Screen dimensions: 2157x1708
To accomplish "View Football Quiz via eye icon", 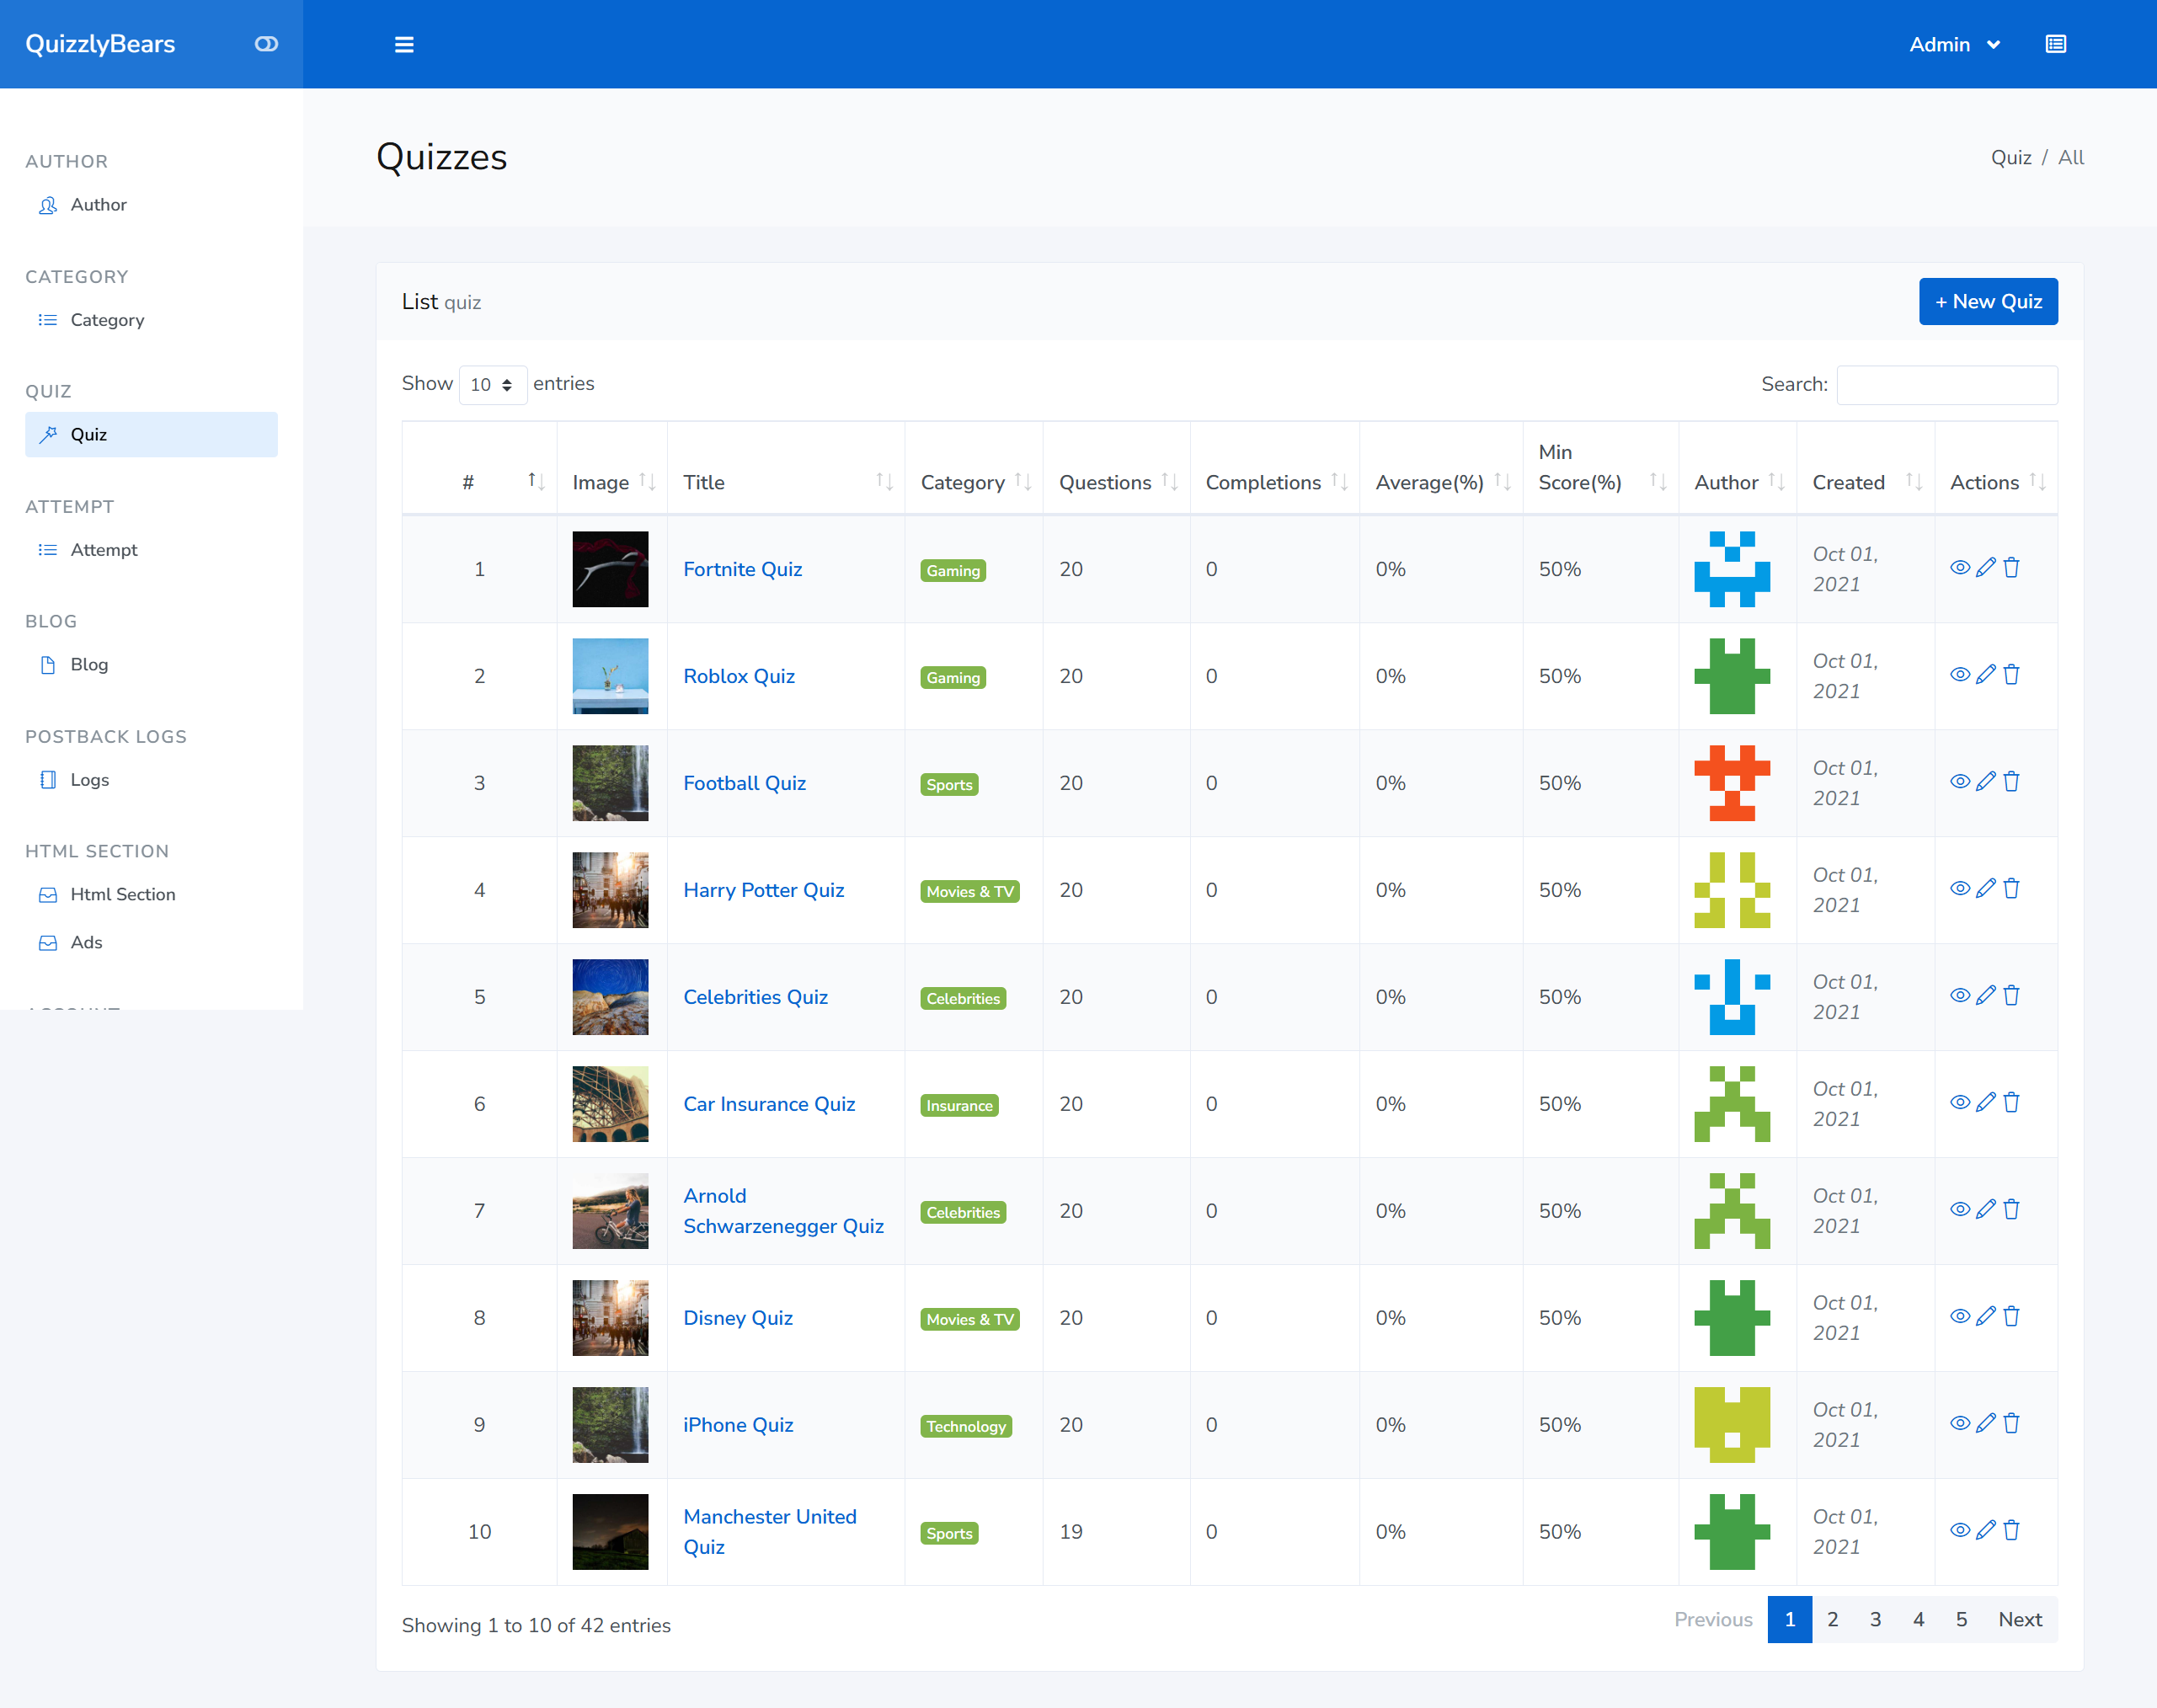I will (1960, 782).
